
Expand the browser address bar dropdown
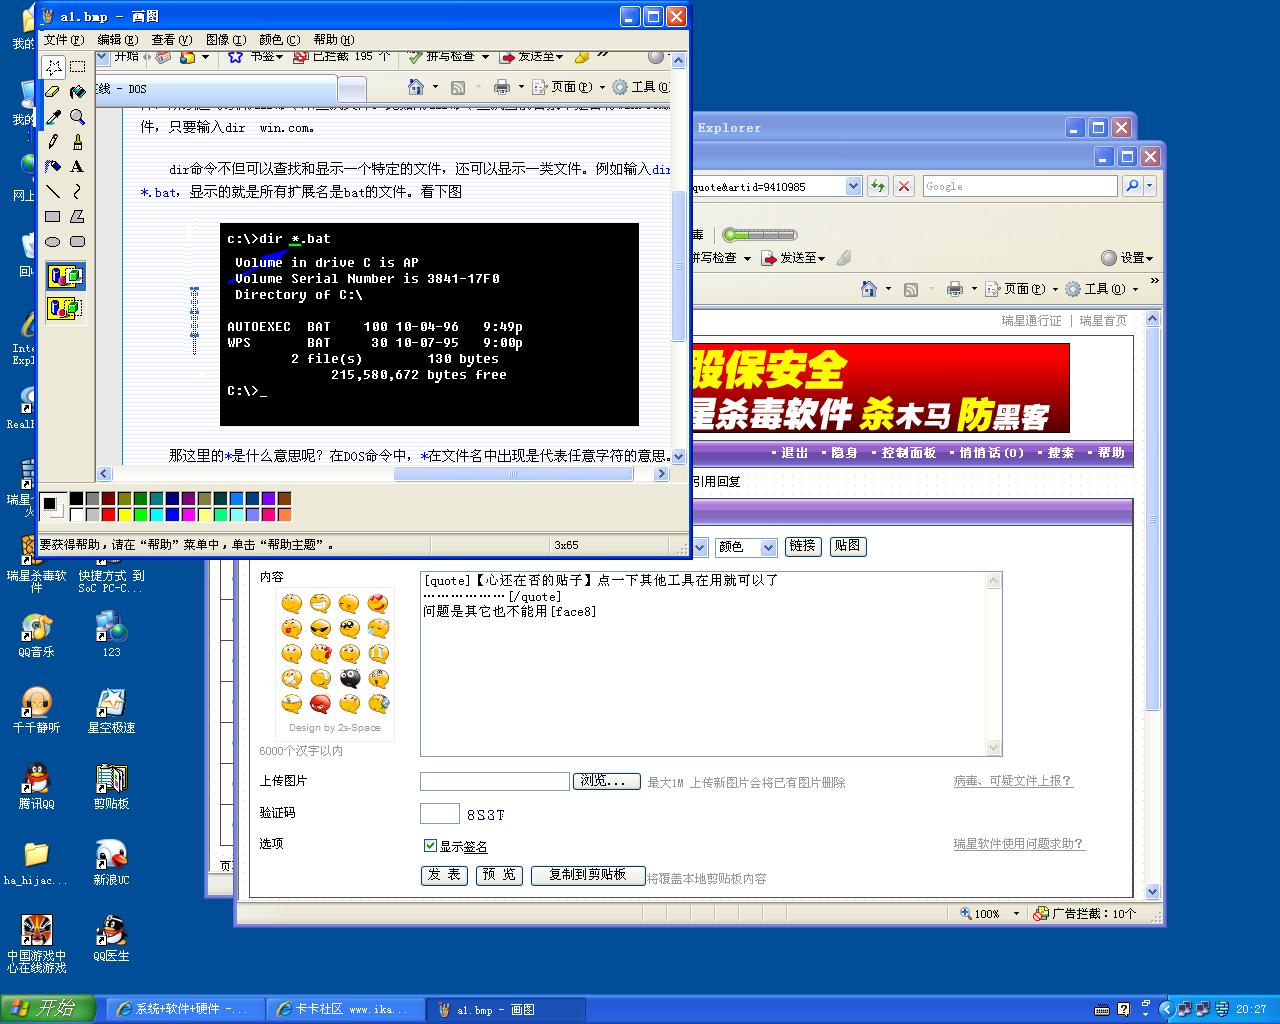pos(853,186)
